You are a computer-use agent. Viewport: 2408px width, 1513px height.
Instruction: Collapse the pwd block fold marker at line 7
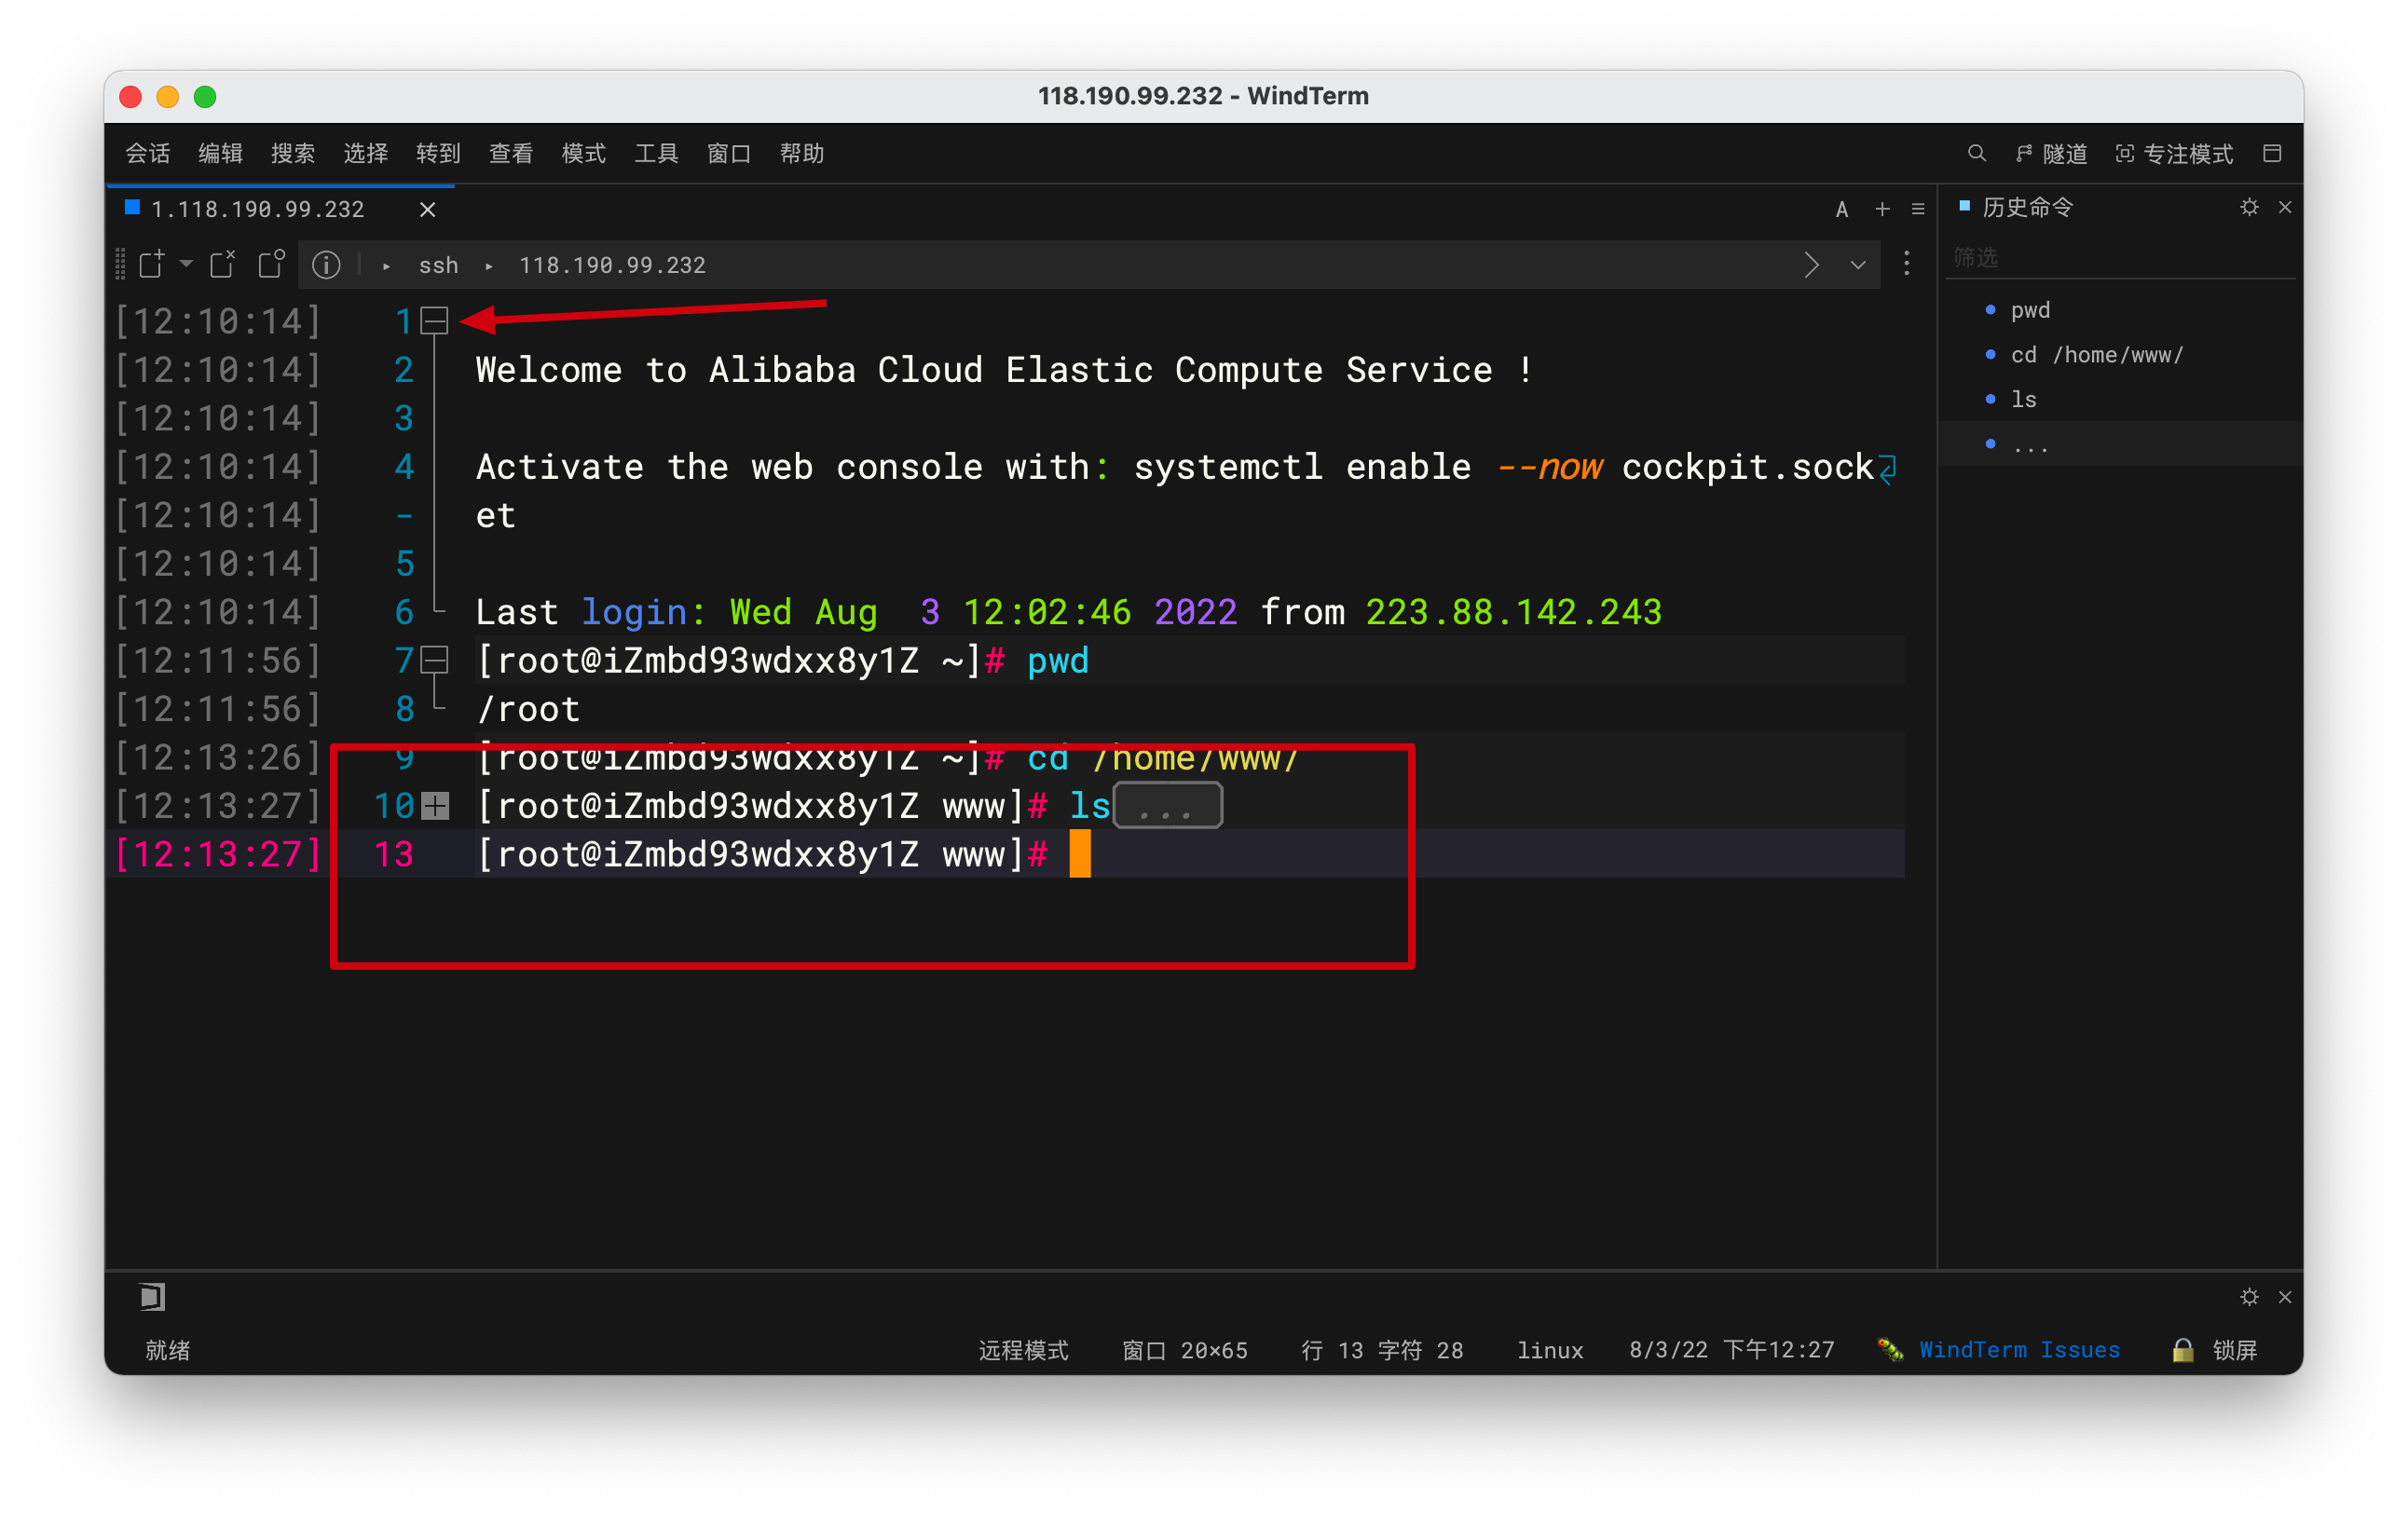(435, 660)
